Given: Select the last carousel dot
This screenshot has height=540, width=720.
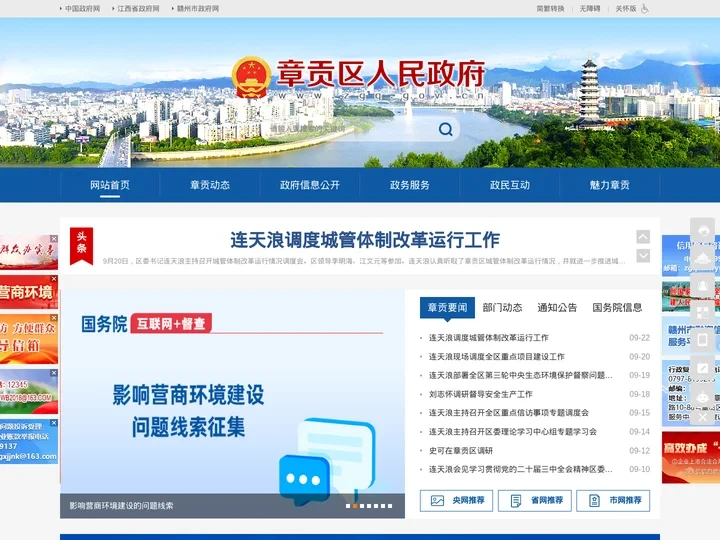Looking at the screenshot, I should point(390,506).
